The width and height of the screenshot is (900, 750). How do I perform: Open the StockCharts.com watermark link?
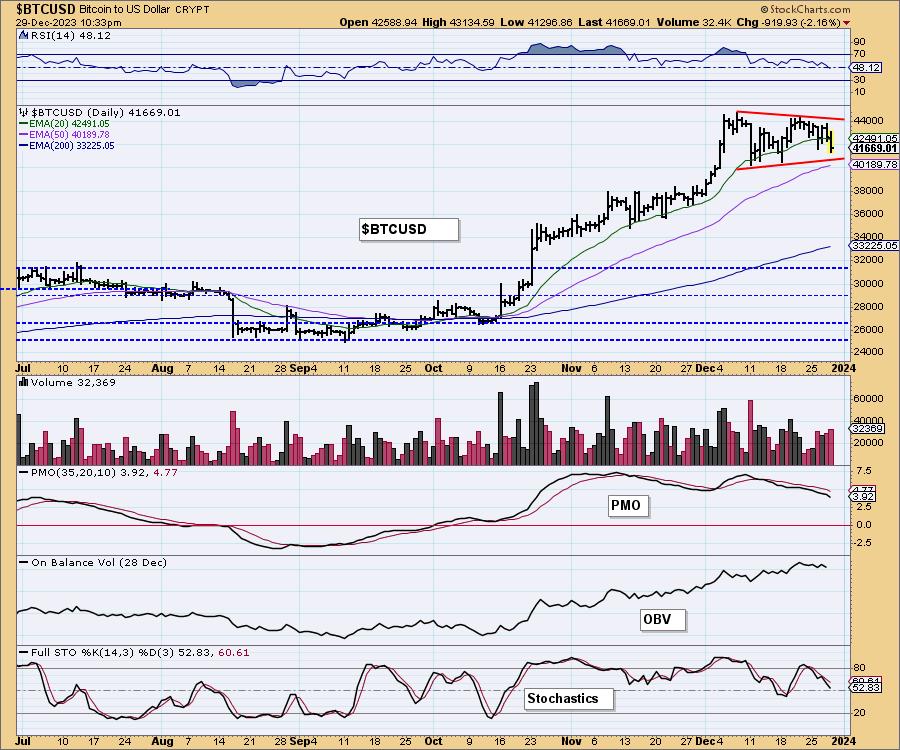[x=810, y=9]
